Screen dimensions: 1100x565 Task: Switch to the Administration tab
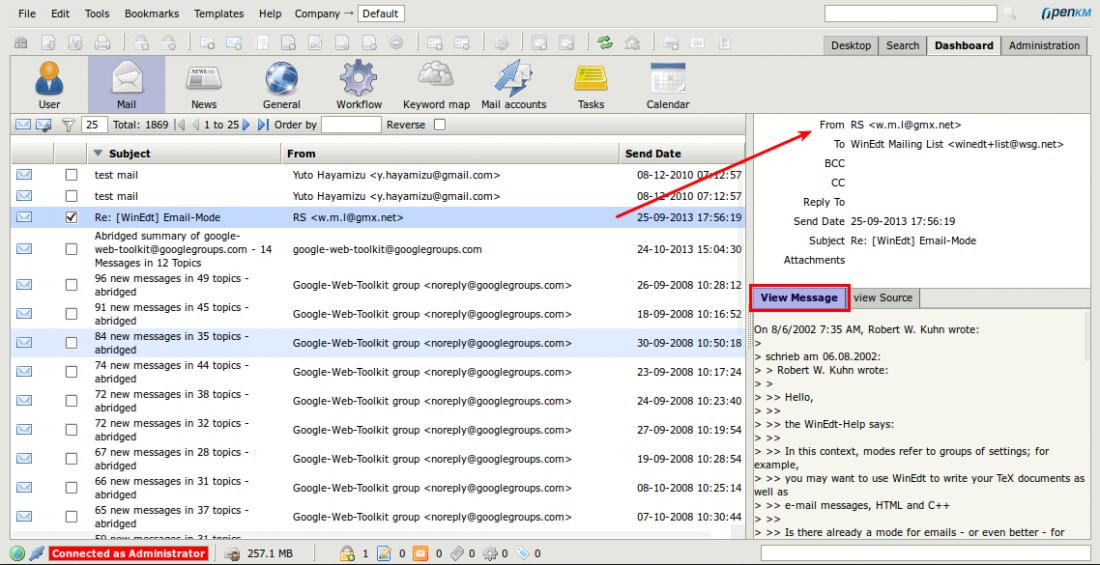pyautogui.click(x=1044, y=46)
